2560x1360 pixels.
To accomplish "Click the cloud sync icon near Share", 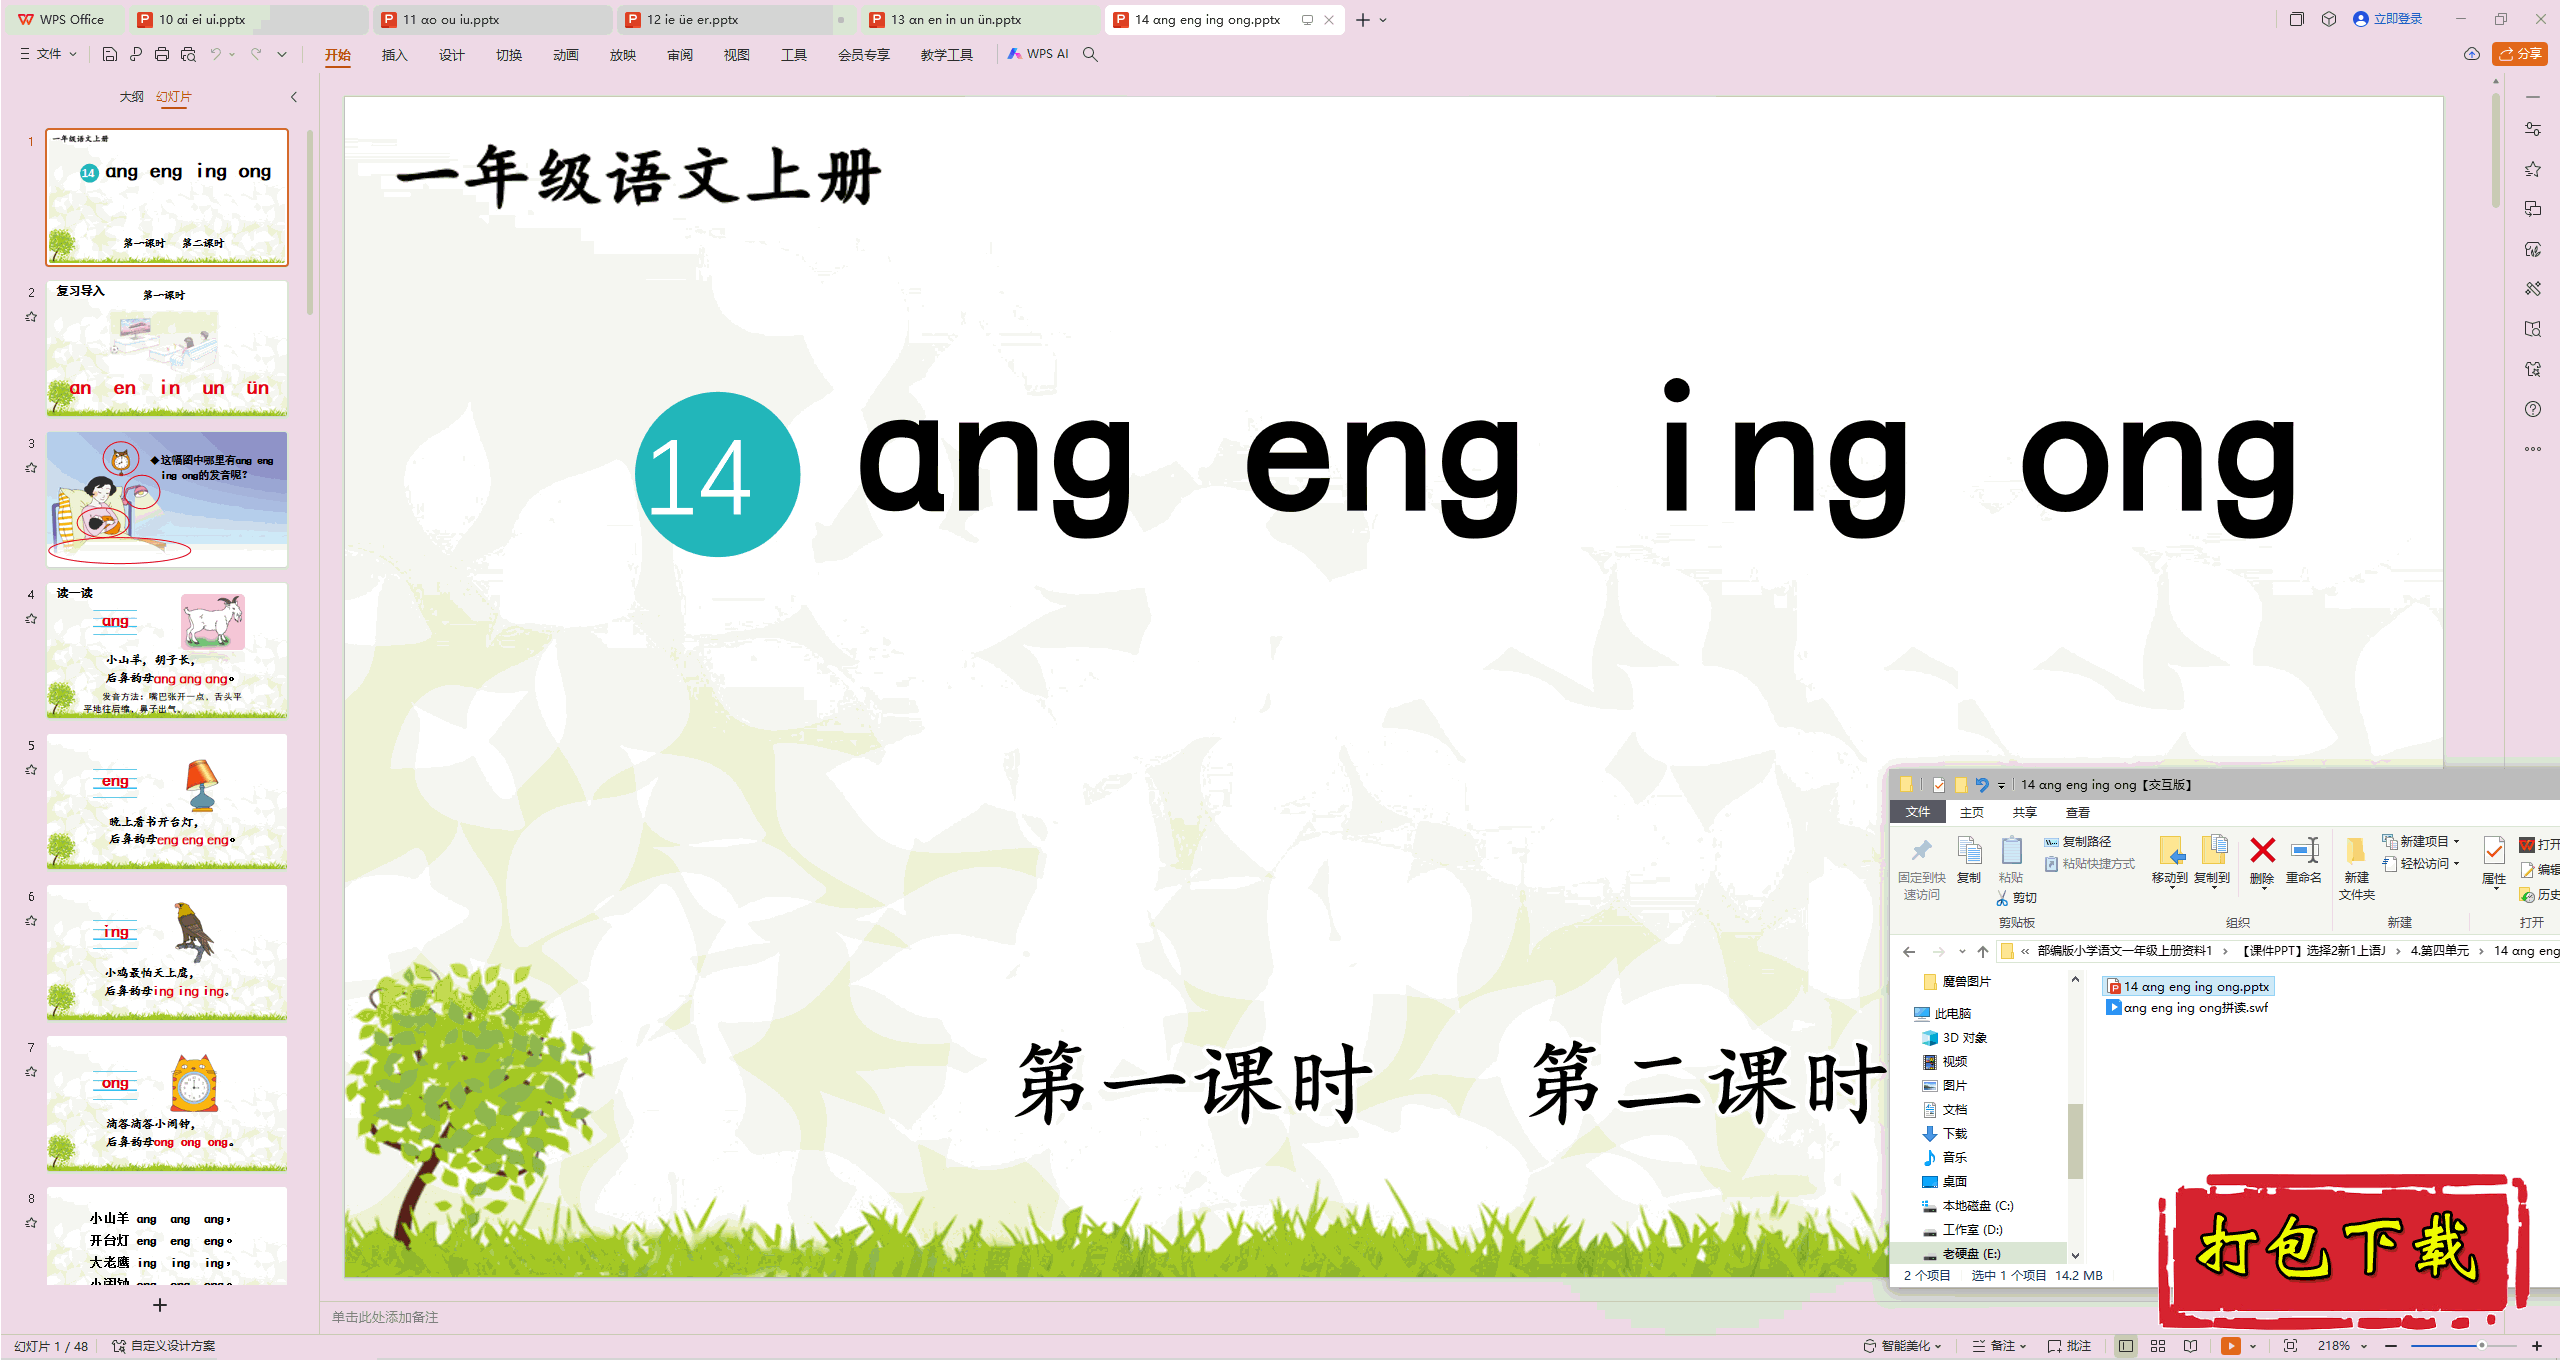I will point(2472,54).
